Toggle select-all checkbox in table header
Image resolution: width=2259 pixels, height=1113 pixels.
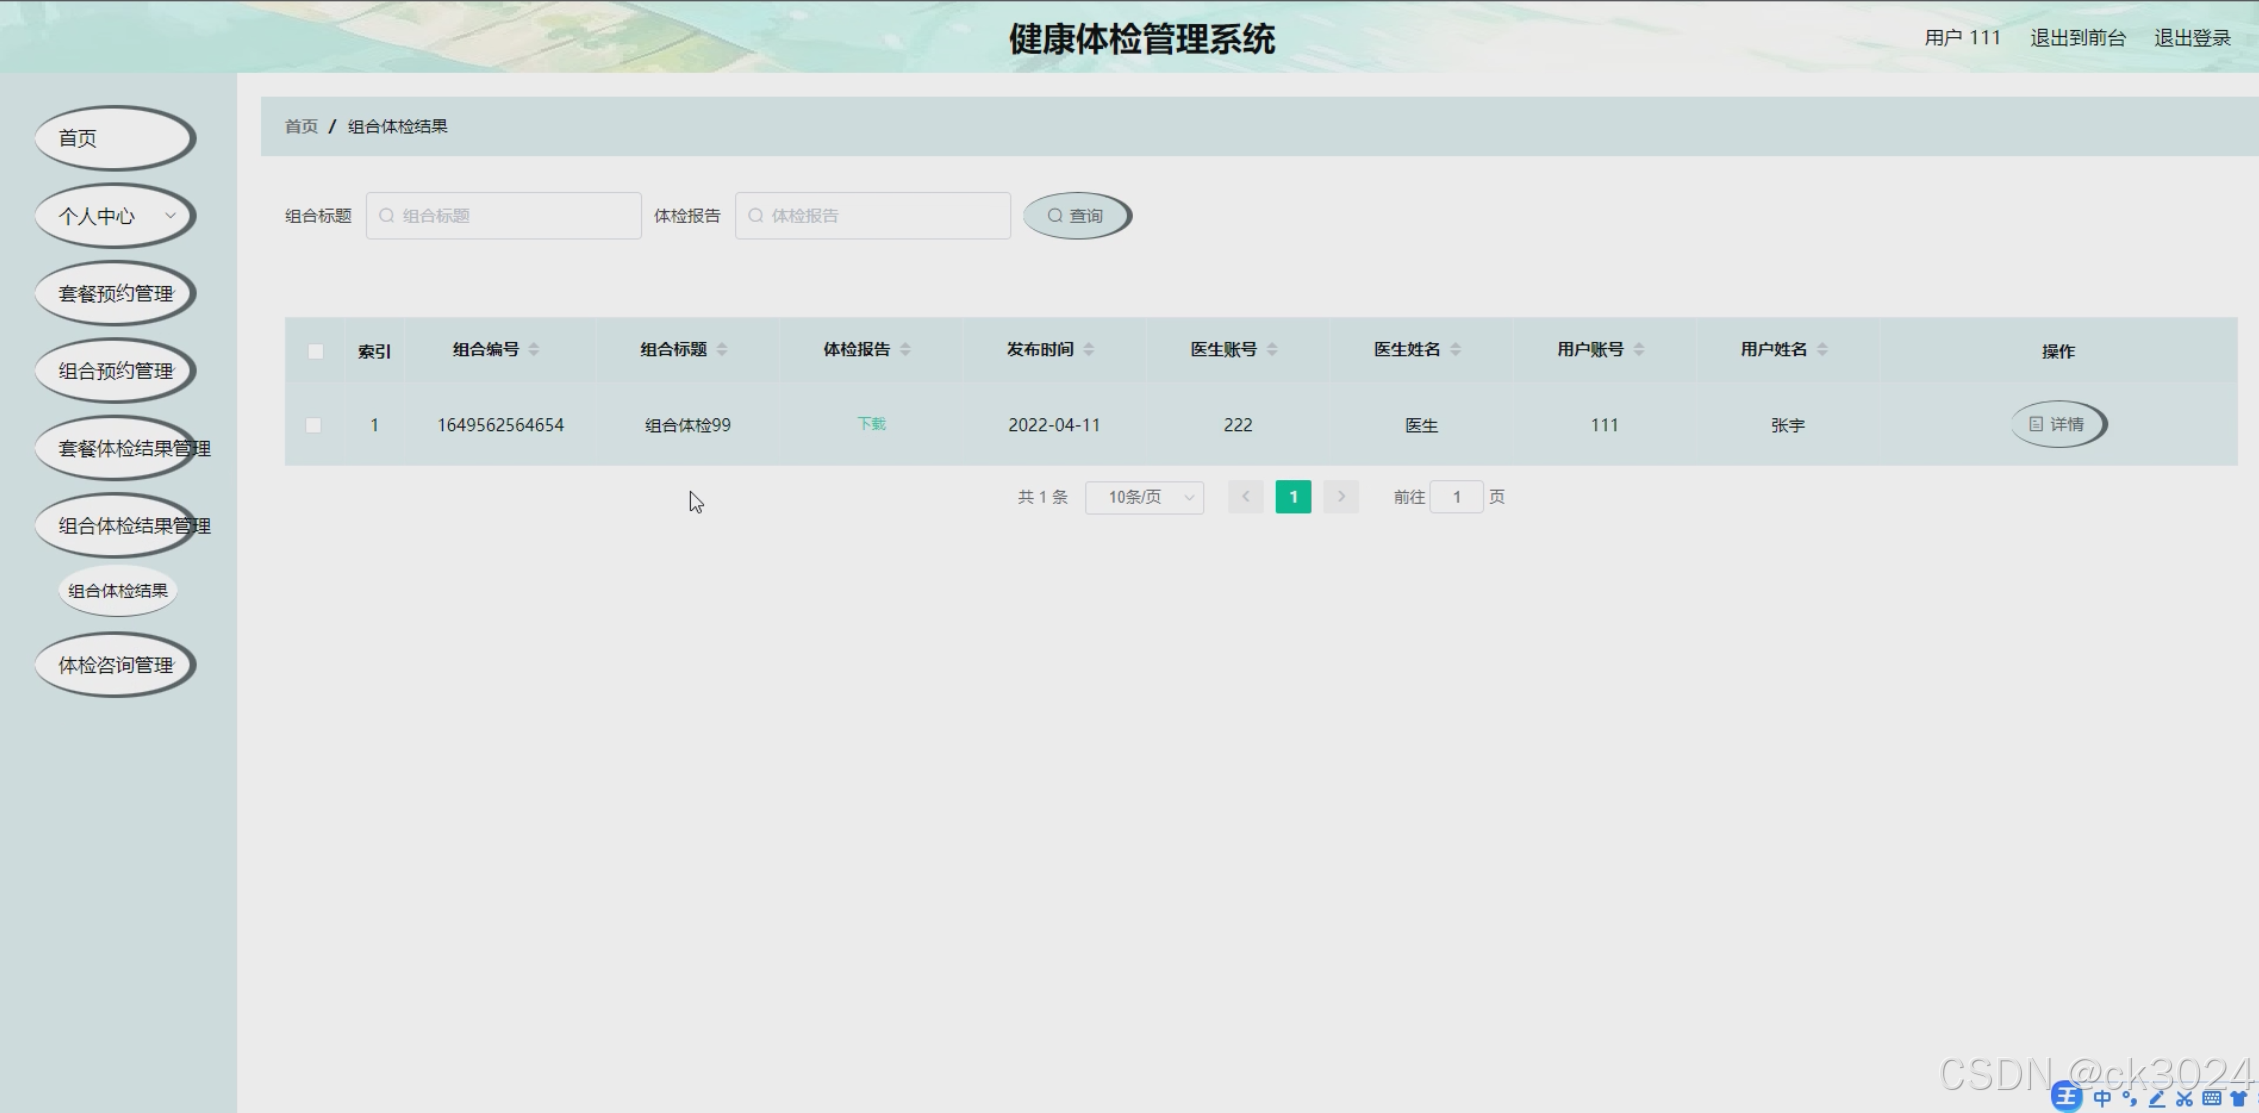pos(315,351)
